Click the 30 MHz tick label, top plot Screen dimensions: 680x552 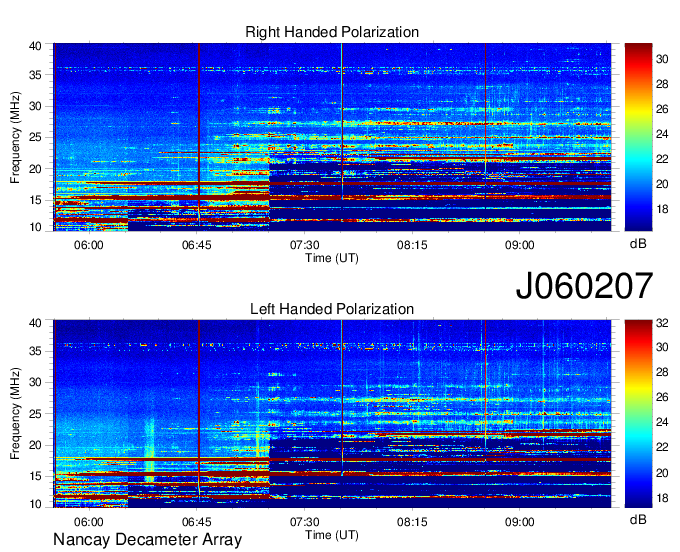point(35,107)
